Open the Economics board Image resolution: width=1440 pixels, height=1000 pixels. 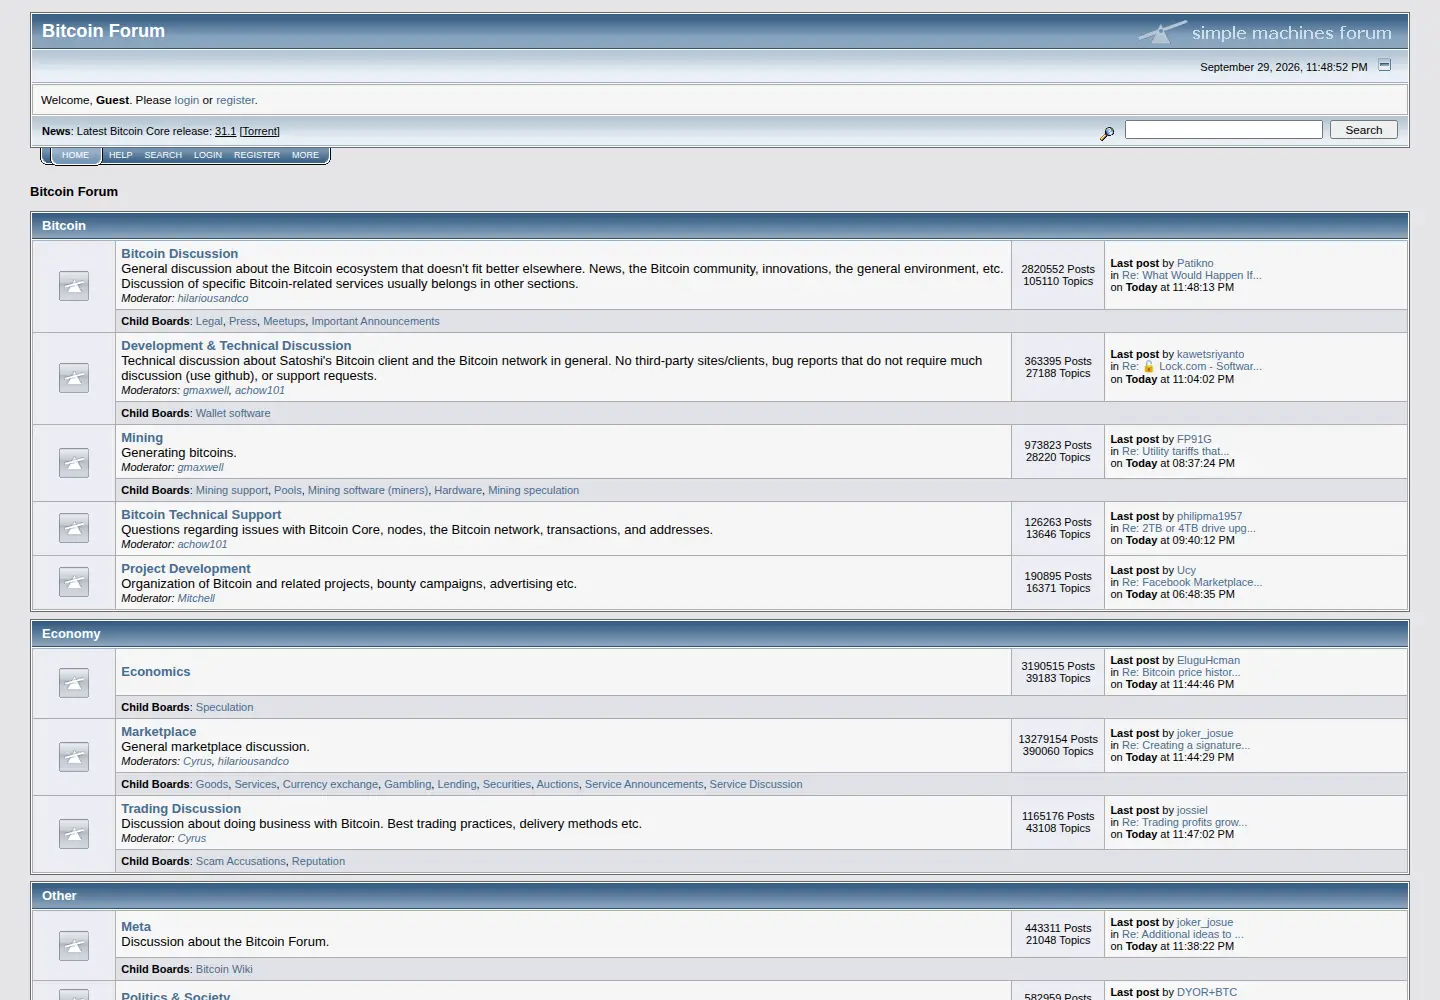coord(156,672)
